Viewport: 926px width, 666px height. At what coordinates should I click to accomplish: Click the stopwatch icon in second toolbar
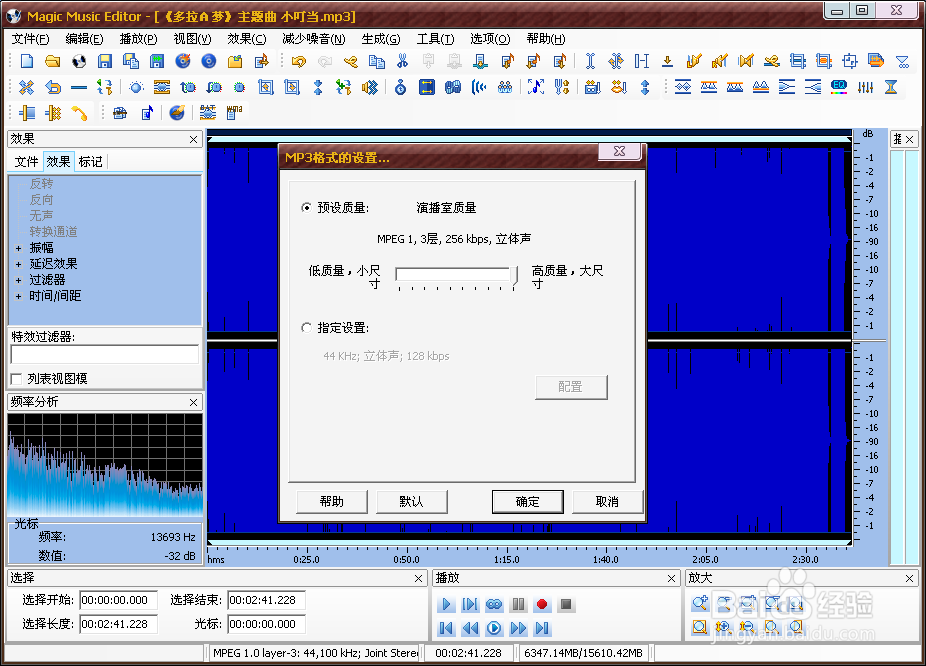[400, 87]
